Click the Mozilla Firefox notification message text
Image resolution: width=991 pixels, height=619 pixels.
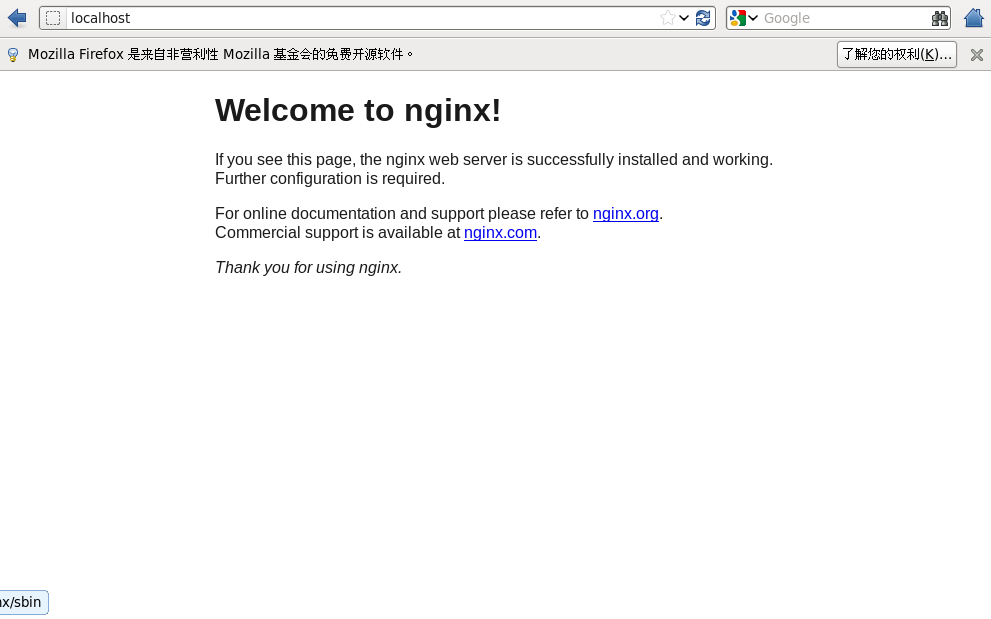coord(221,54)
